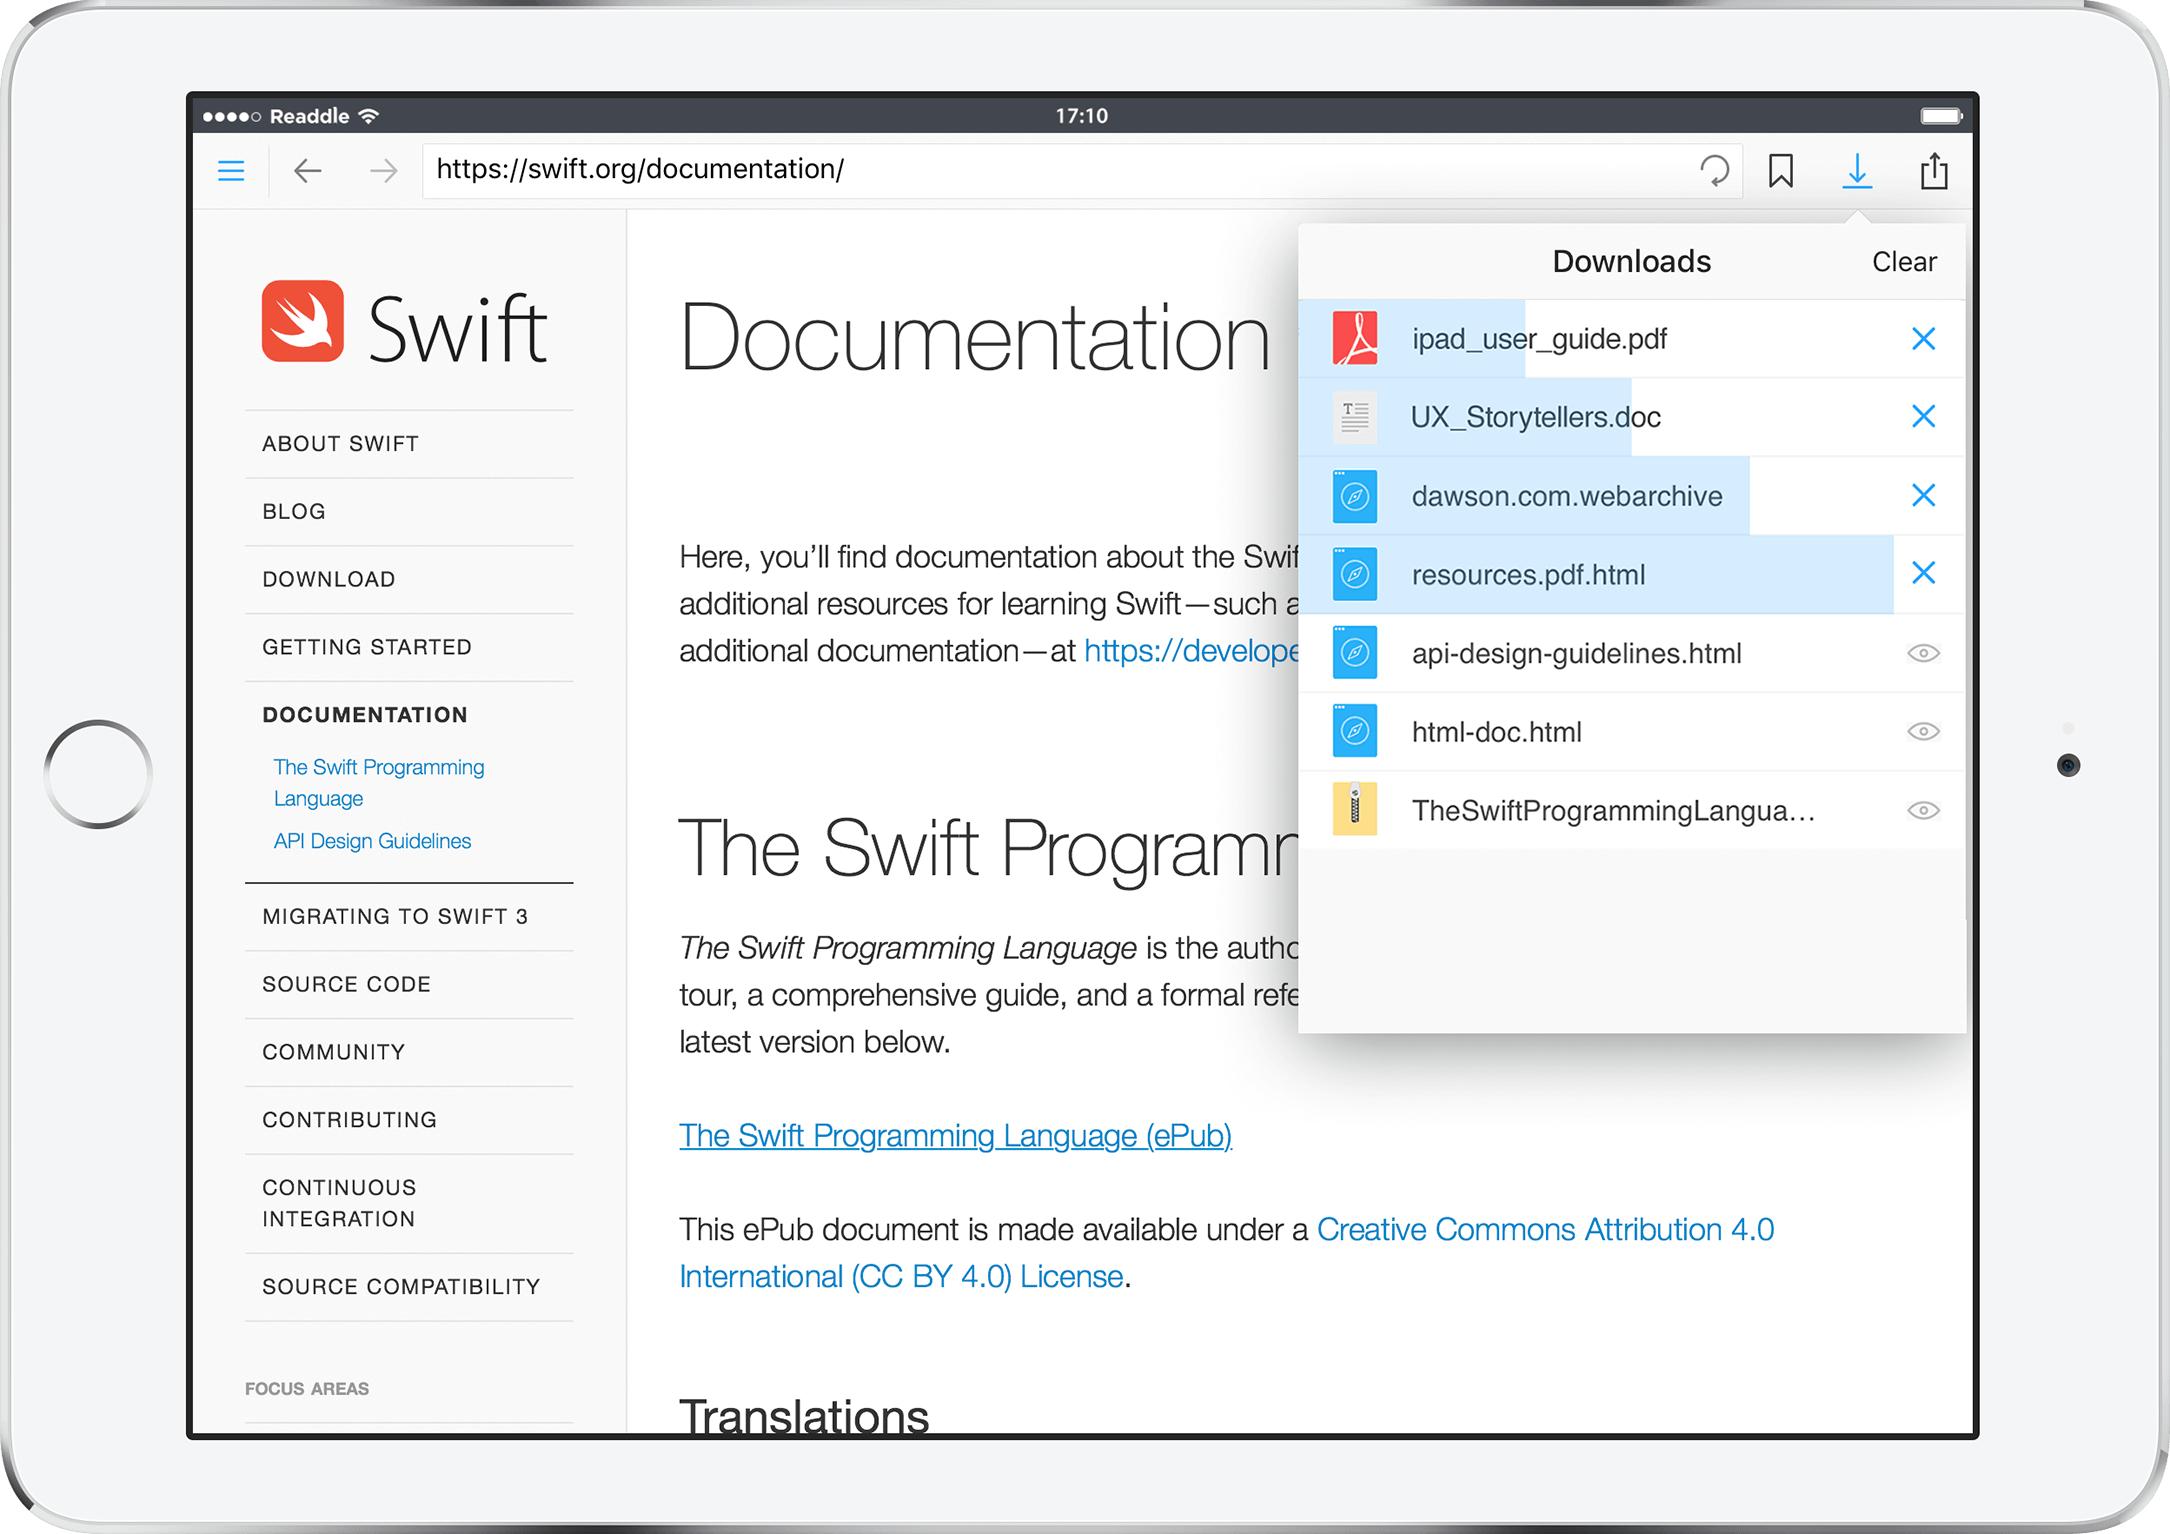Clear the downloads list

click(1903, 262)
